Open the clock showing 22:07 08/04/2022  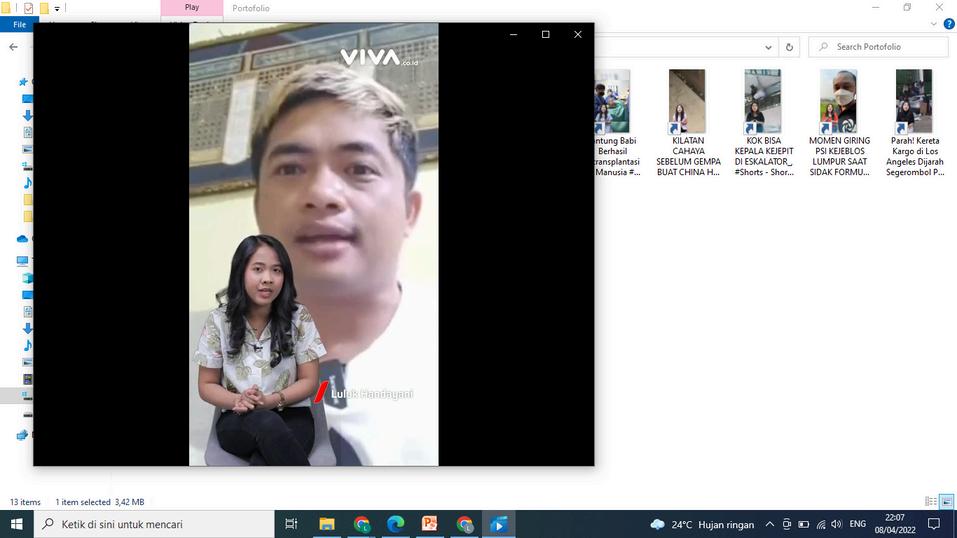(895, 524)
